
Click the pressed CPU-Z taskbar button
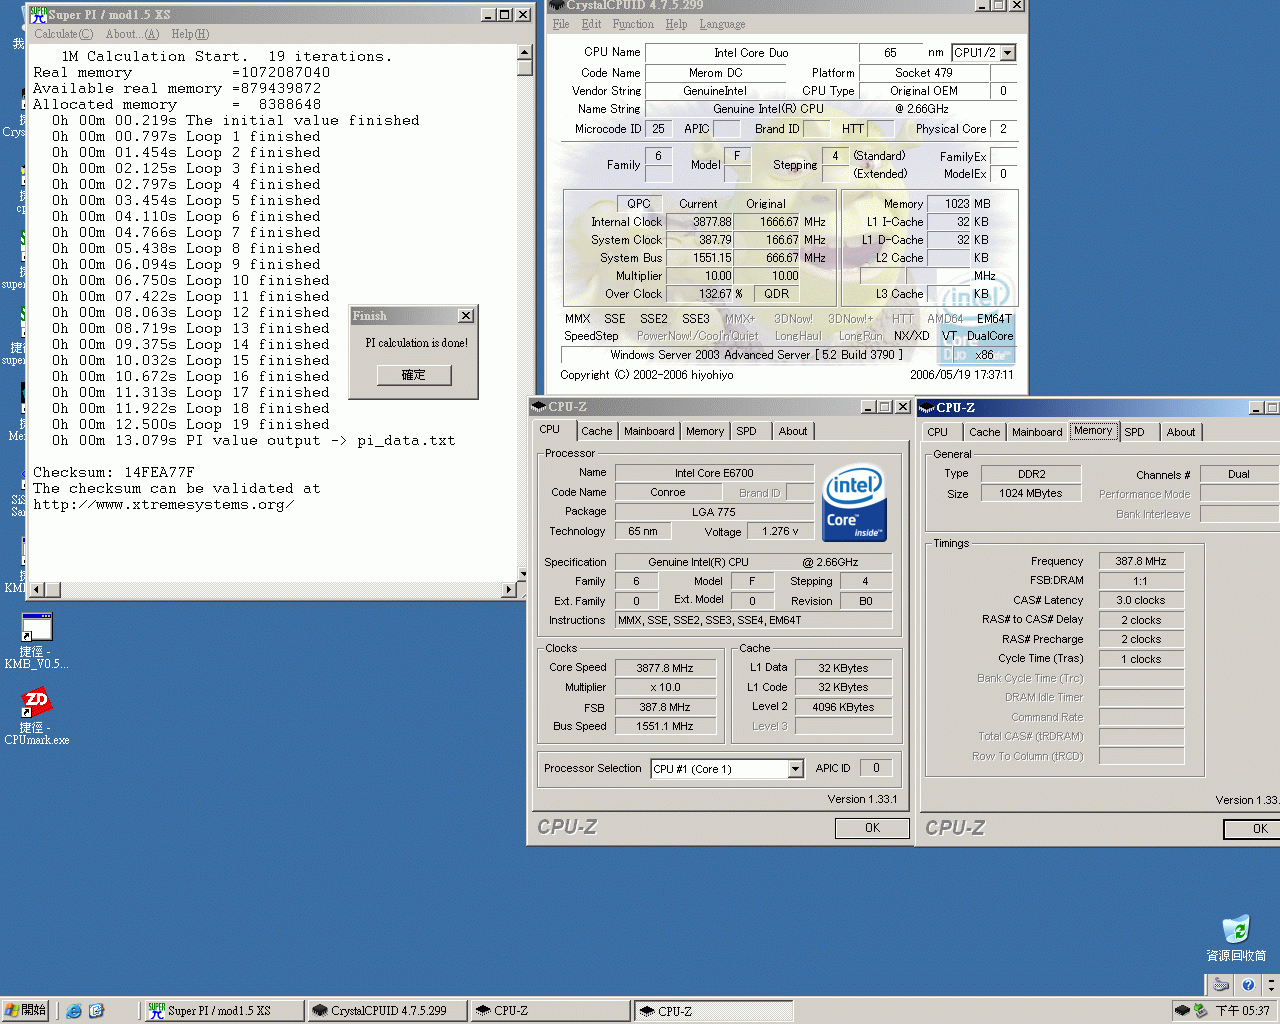[x=714, y=1011]
